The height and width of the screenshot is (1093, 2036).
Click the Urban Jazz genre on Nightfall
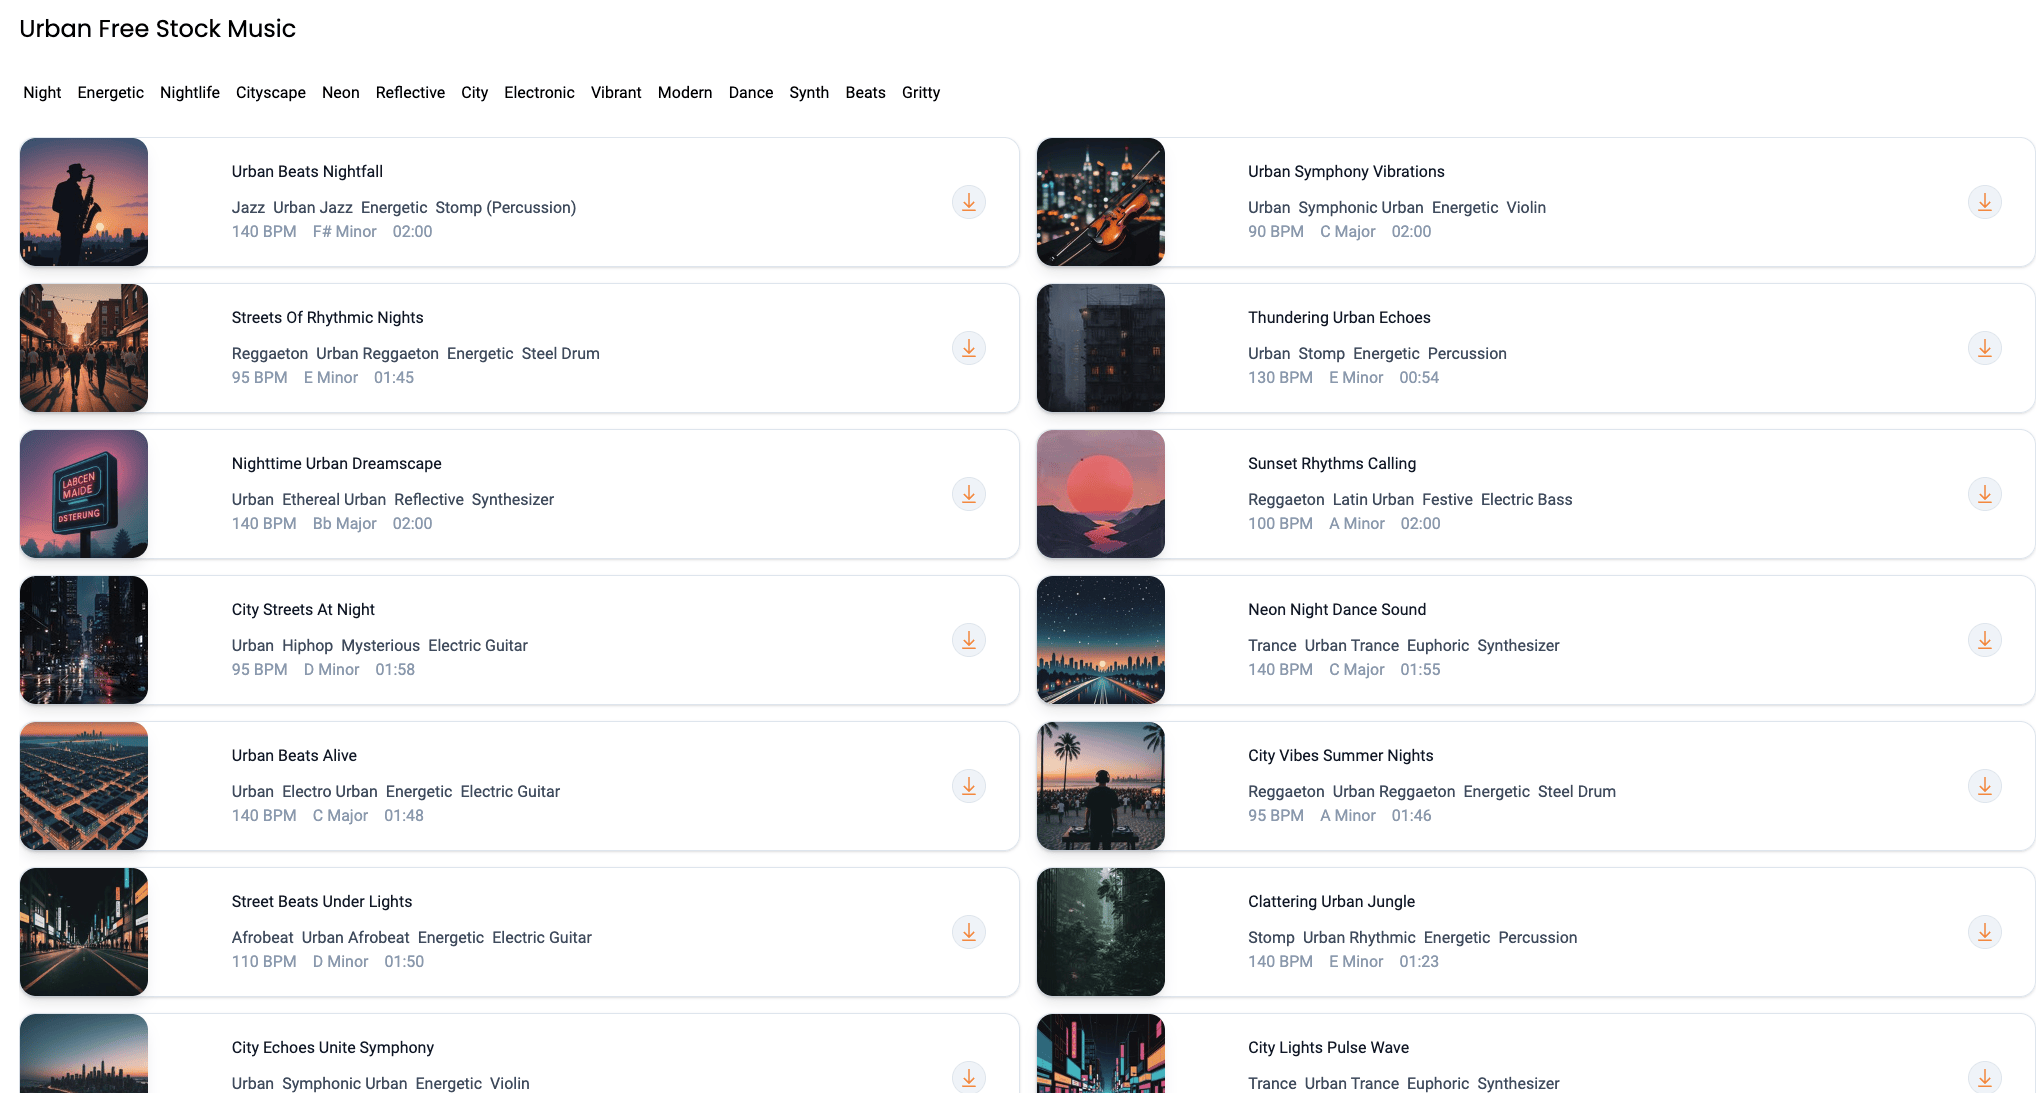(313, 207)
